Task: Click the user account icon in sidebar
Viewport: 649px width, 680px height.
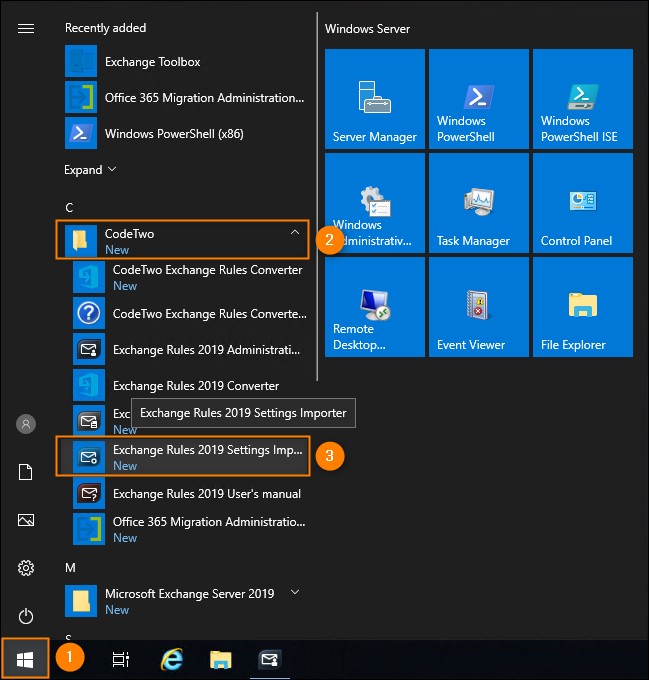Action: tap(26, 424)
